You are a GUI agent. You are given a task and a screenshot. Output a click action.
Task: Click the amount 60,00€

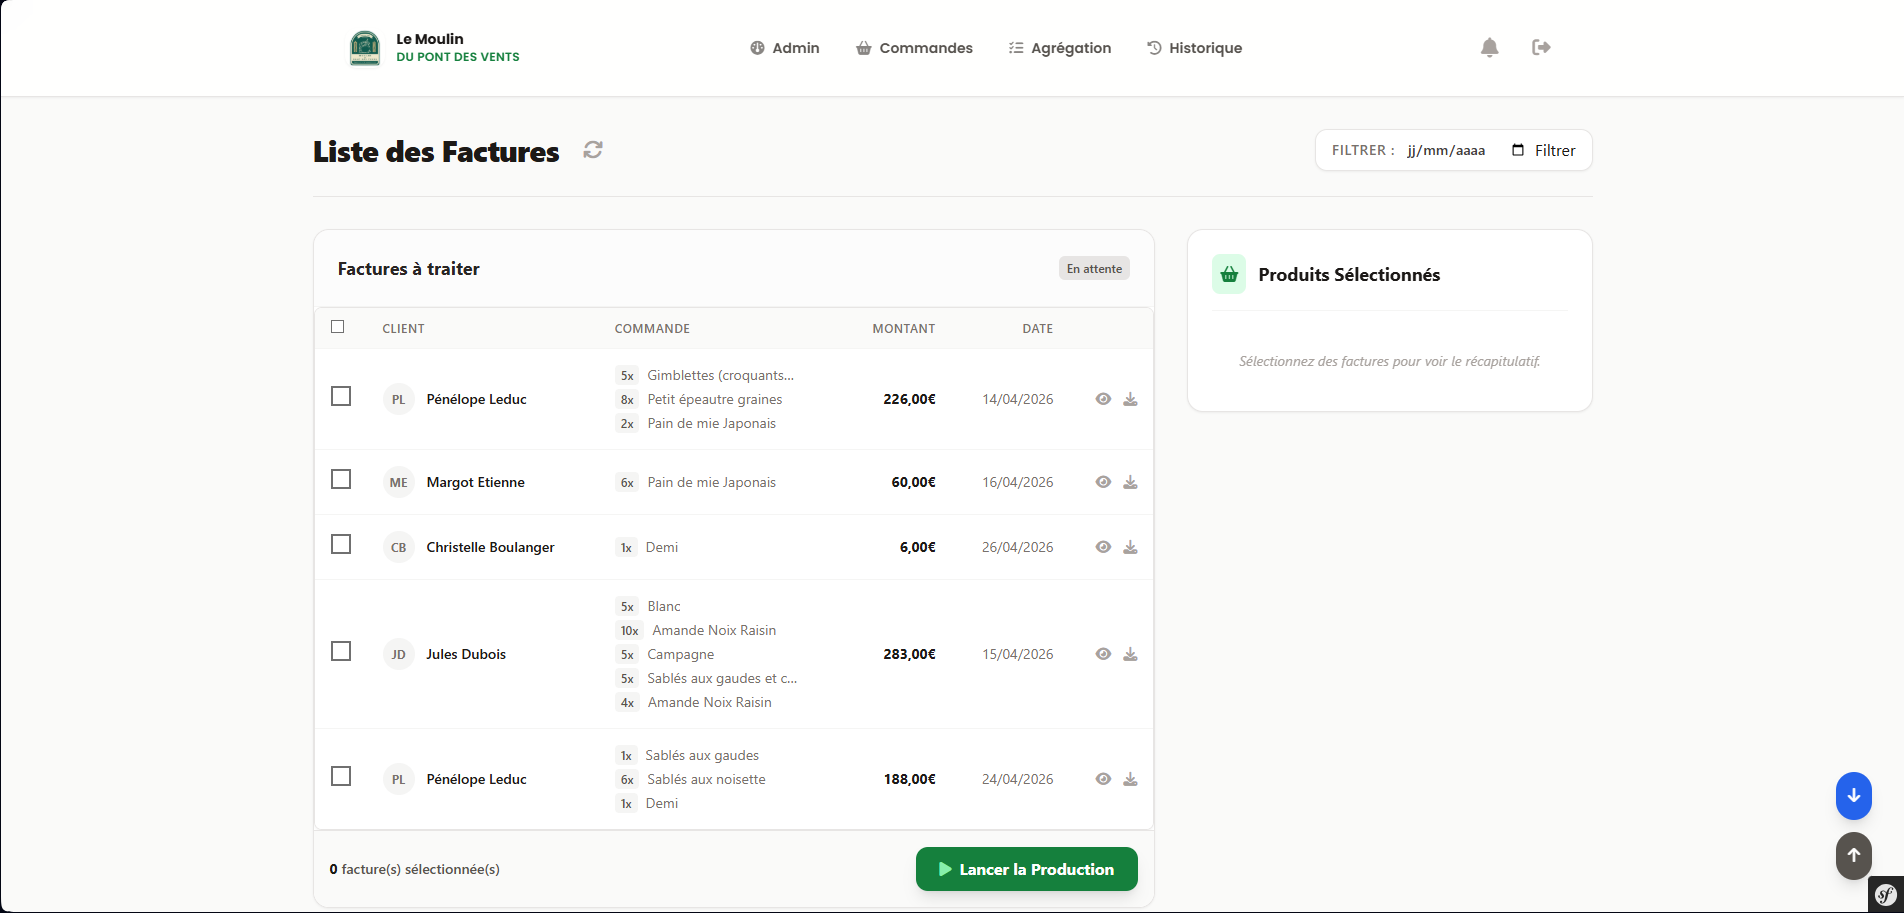913,482
